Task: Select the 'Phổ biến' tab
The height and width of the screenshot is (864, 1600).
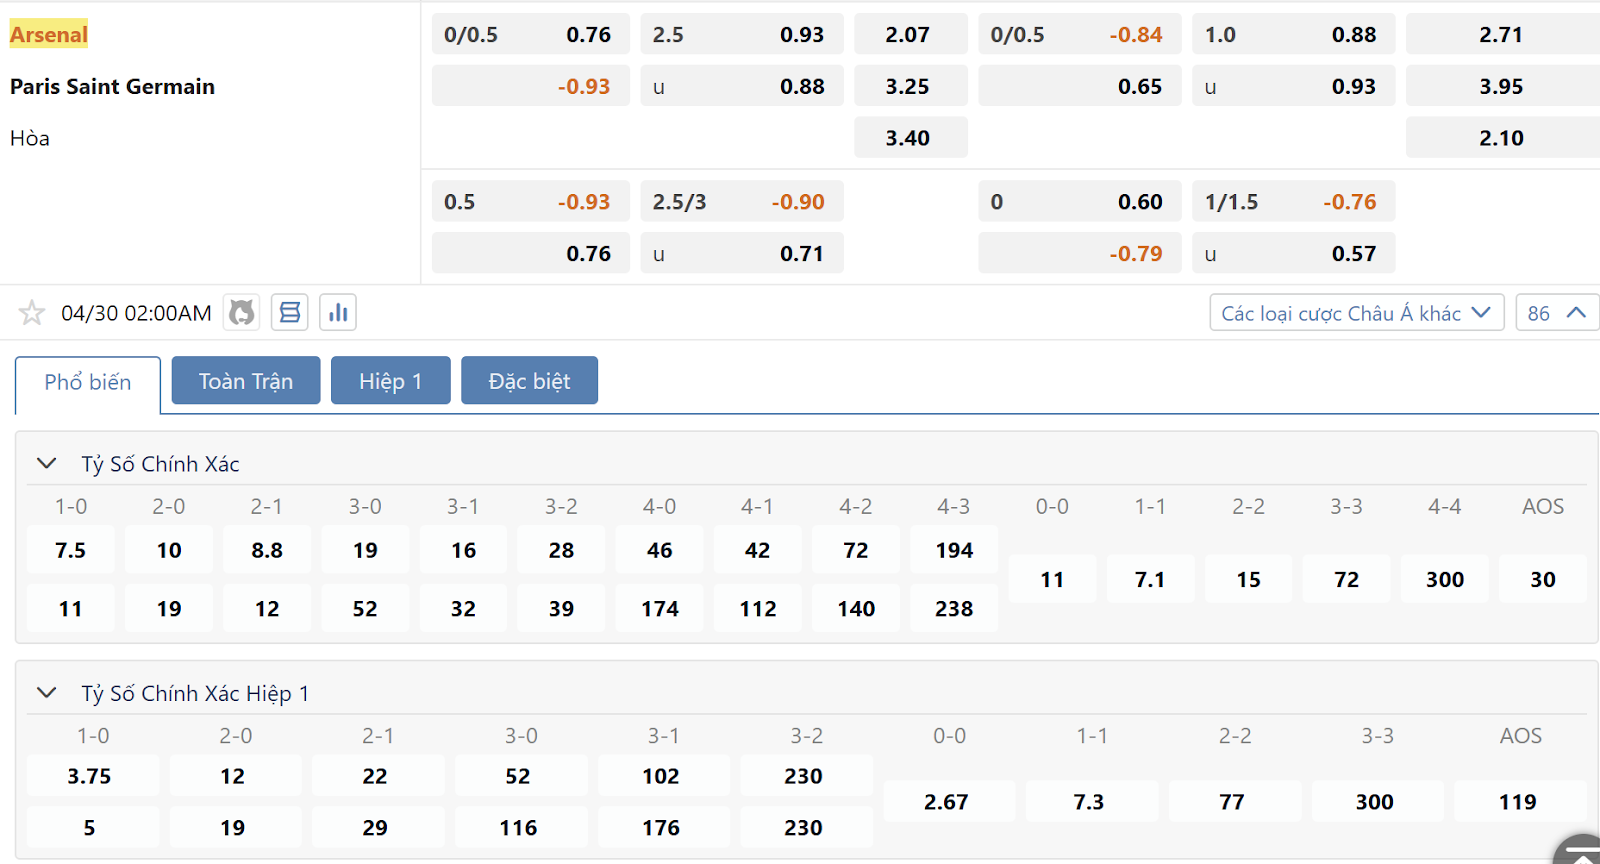Action: [x=88, y=382]
